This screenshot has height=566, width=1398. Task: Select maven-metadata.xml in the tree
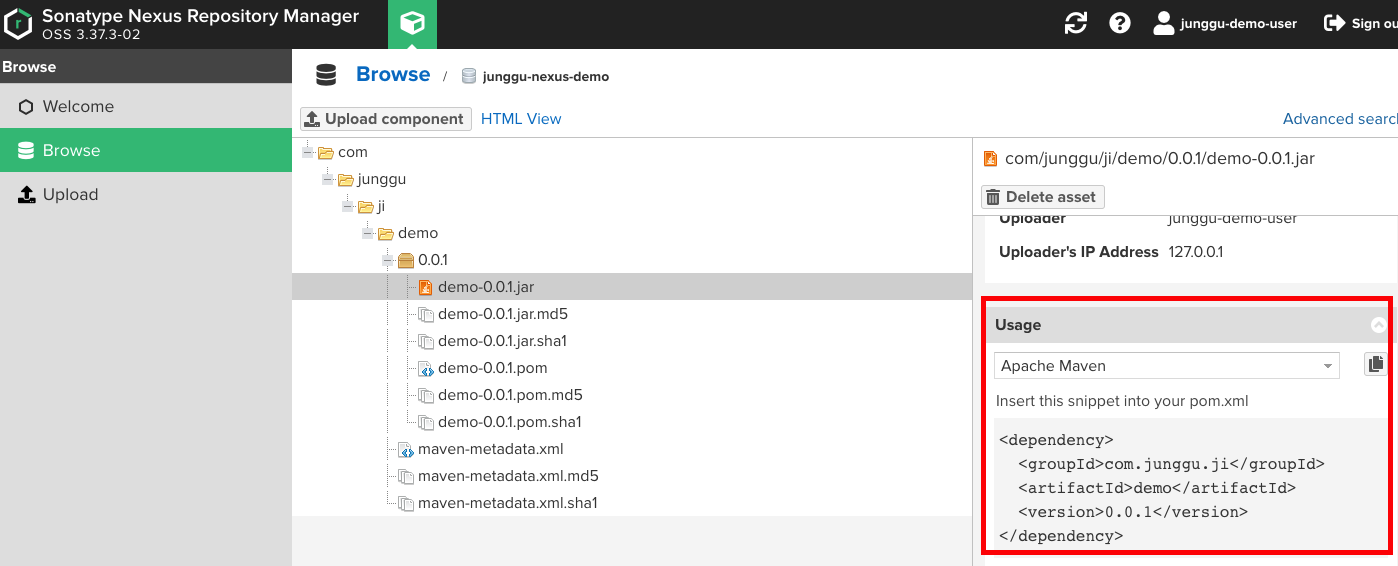(490, 449)
